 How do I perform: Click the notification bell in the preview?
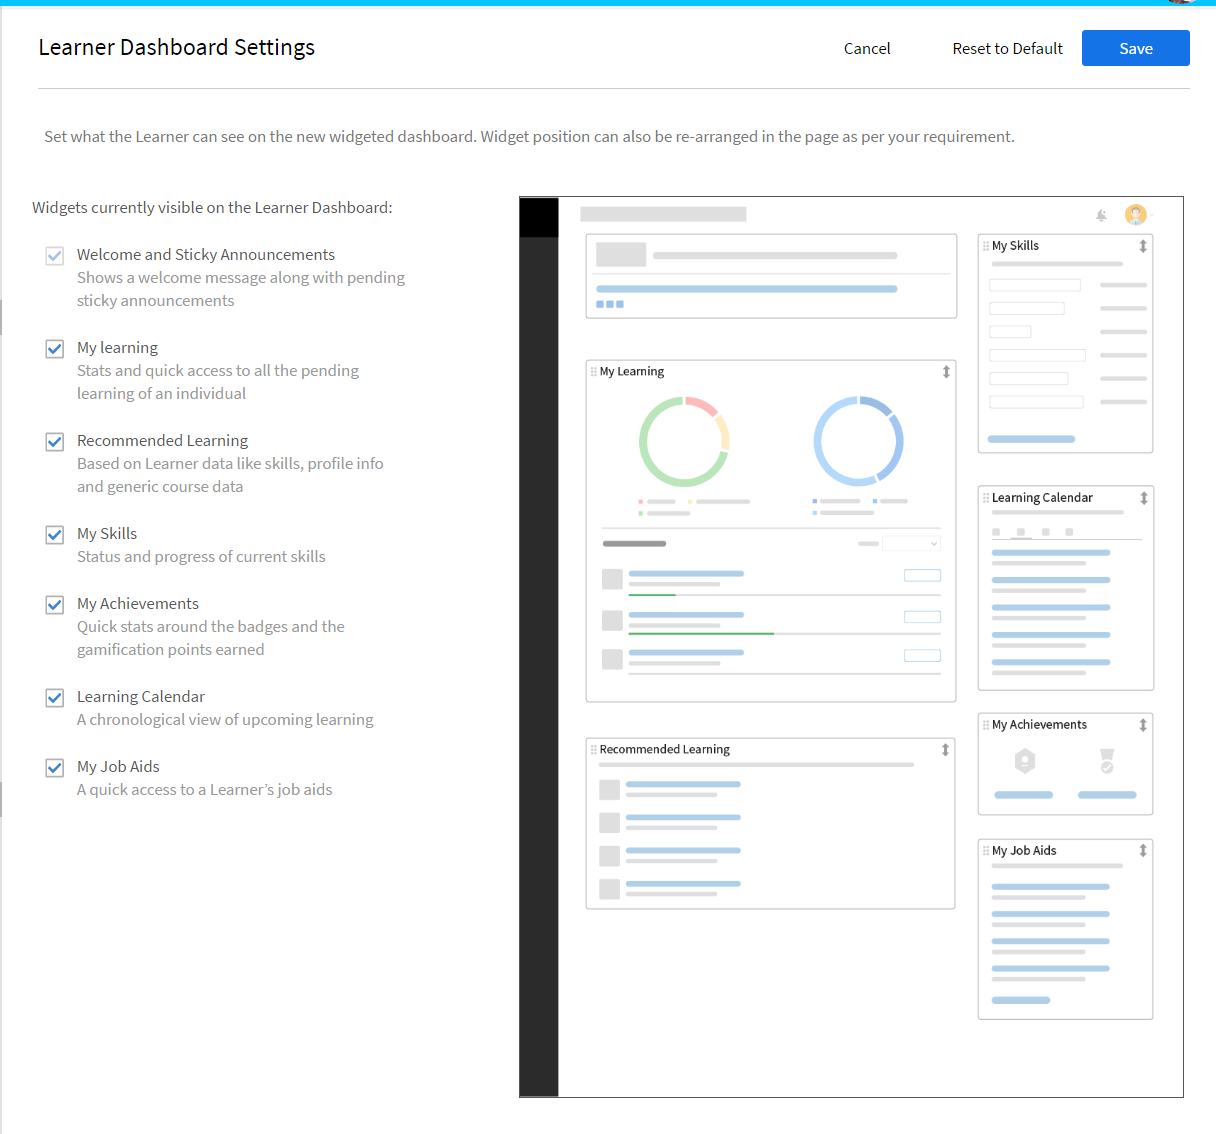[x=1101, y=215]
